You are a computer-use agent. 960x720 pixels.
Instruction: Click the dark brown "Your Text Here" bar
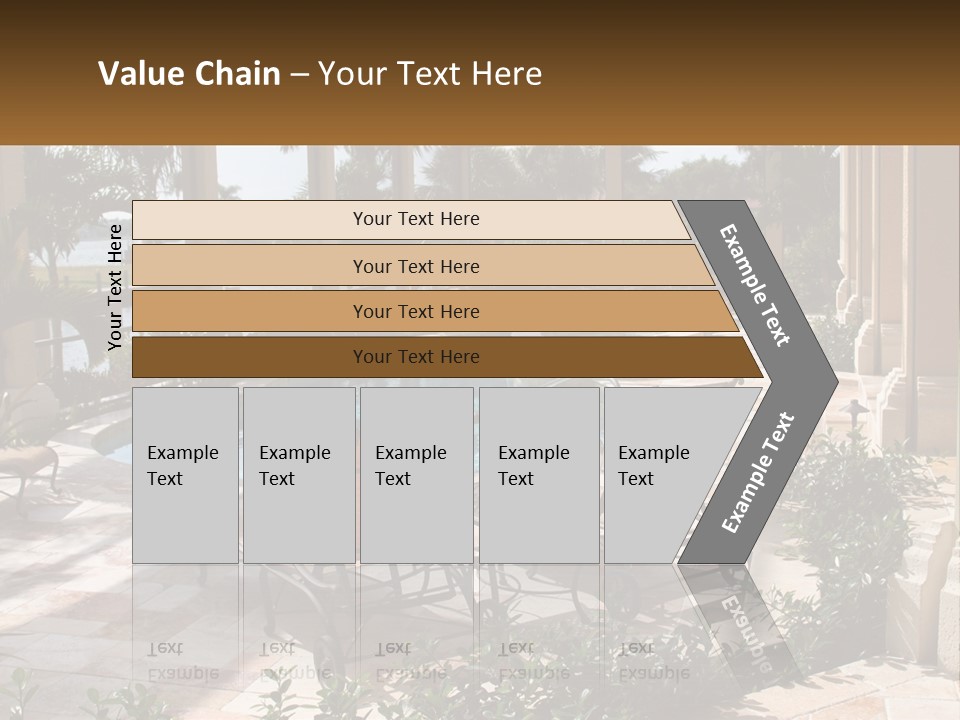[415, 357]
